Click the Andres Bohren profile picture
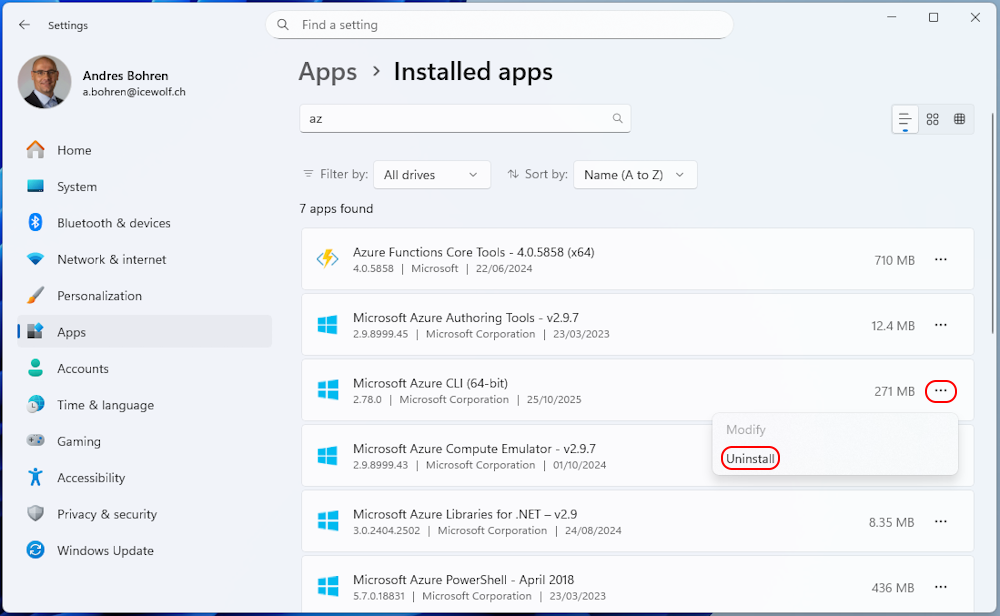1000x616 pixels. pyautogui.click(x=44, y=82)
